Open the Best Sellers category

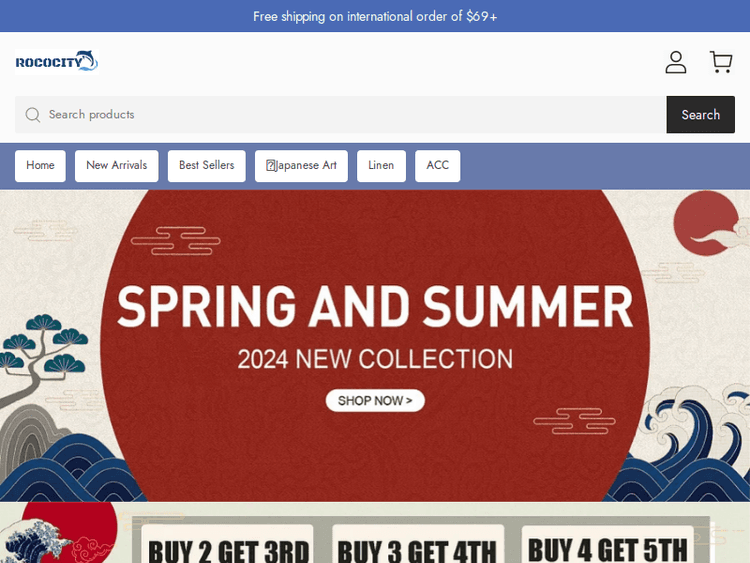[207, 166]
